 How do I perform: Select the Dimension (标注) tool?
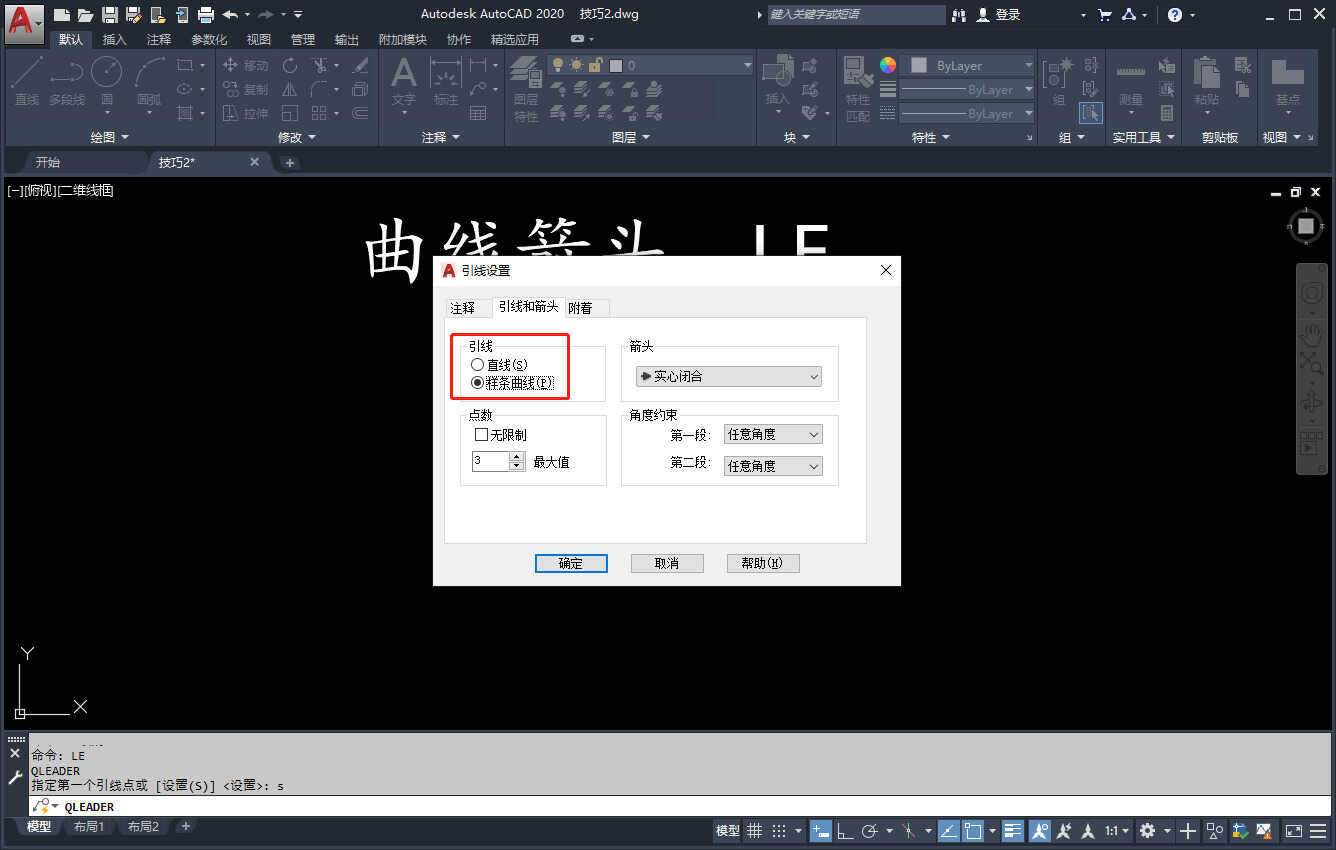coord(445,80)
